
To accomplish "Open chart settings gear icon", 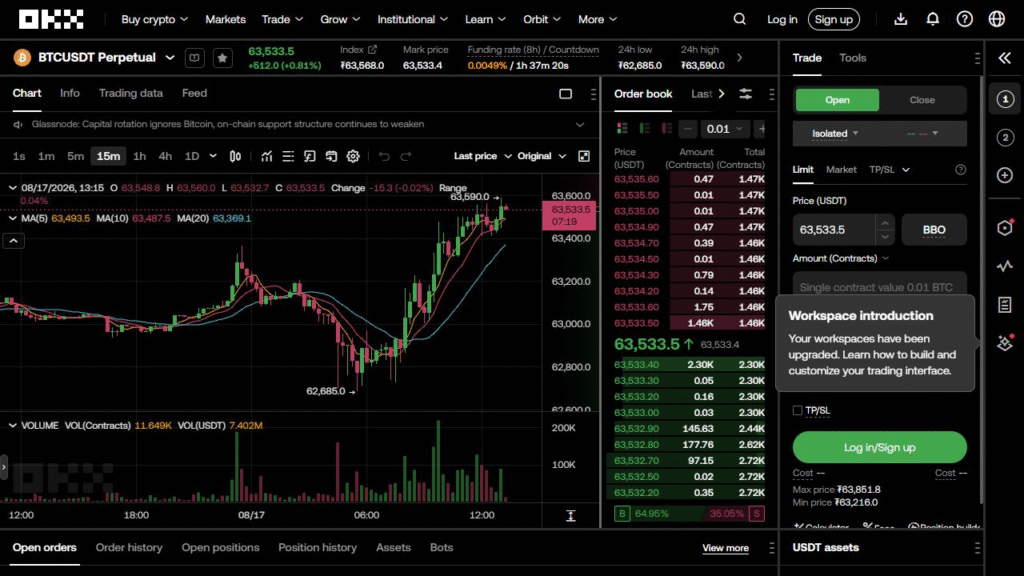I will click(x=353, y=156).
